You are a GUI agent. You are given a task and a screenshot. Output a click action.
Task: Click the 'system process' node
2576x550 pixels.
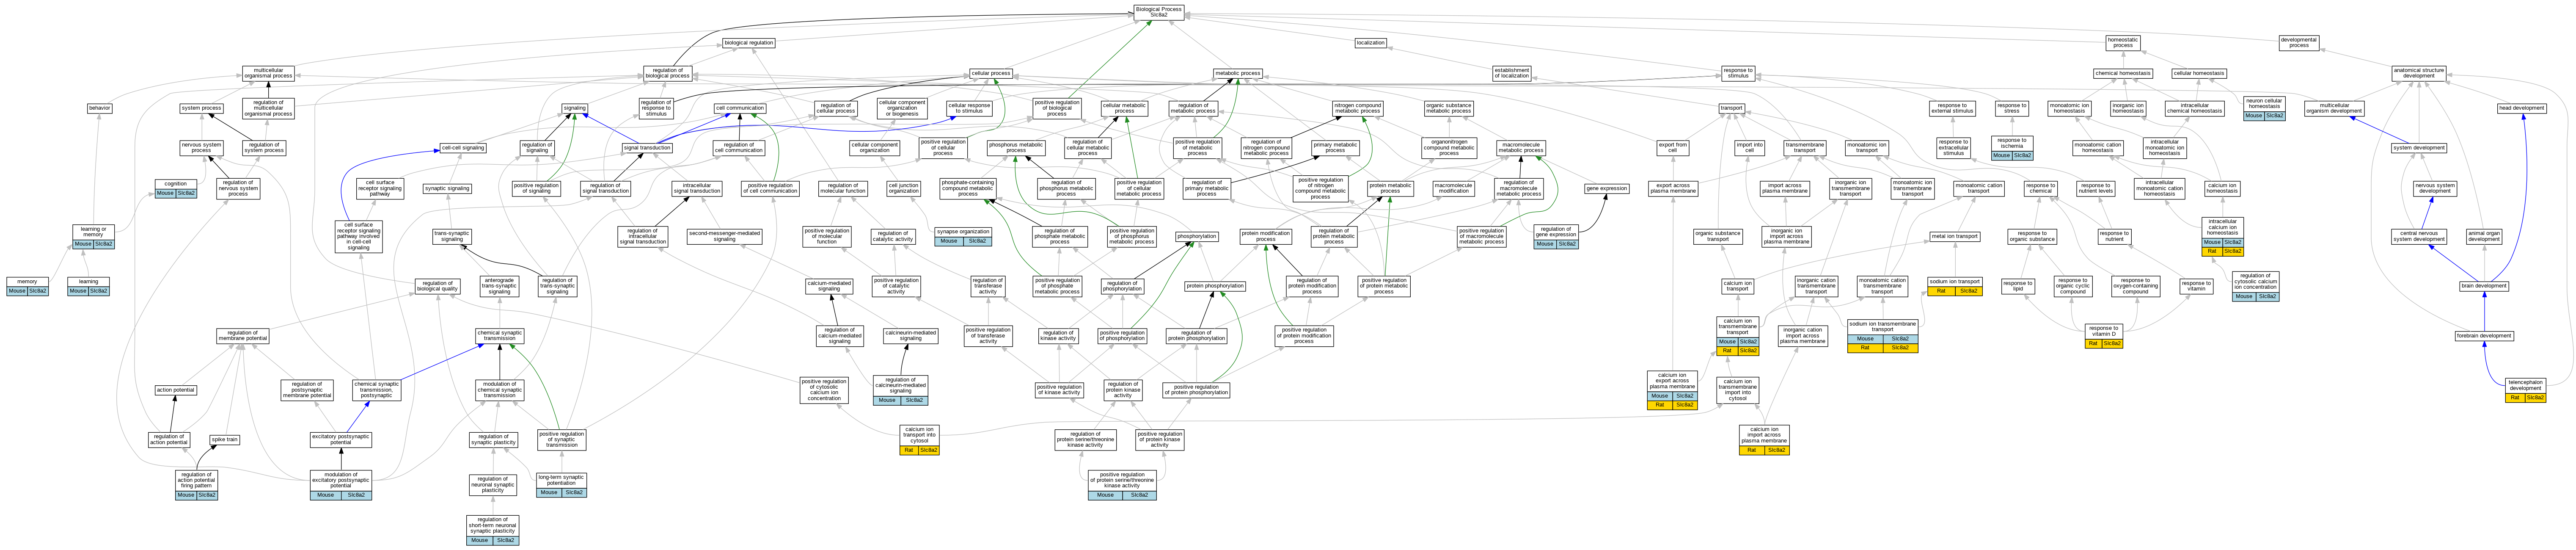pyautogui.click(x=202, y=108)
